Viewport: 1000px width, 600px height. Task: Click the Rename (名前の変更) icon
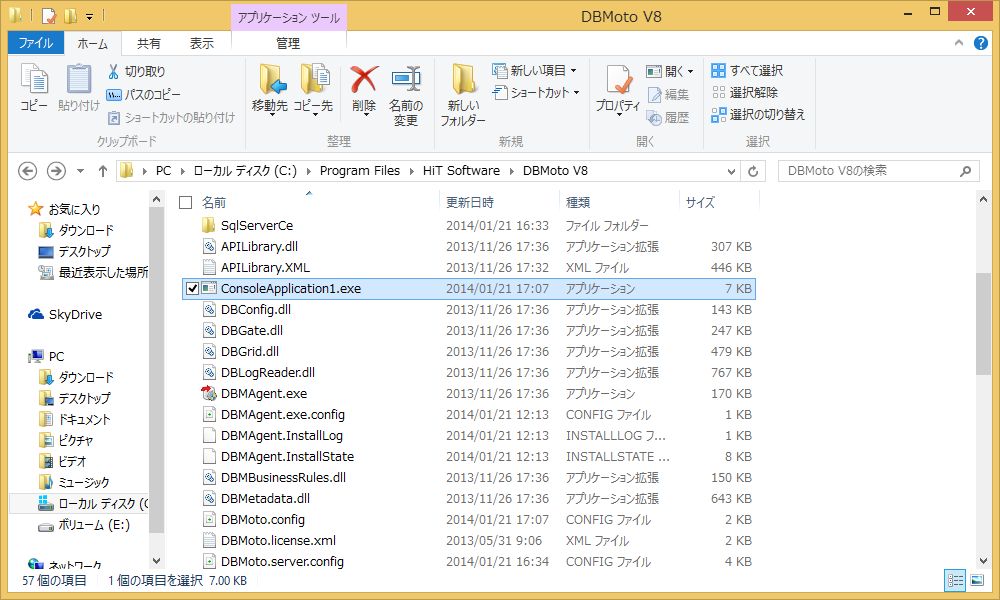[x=406, y=78]
